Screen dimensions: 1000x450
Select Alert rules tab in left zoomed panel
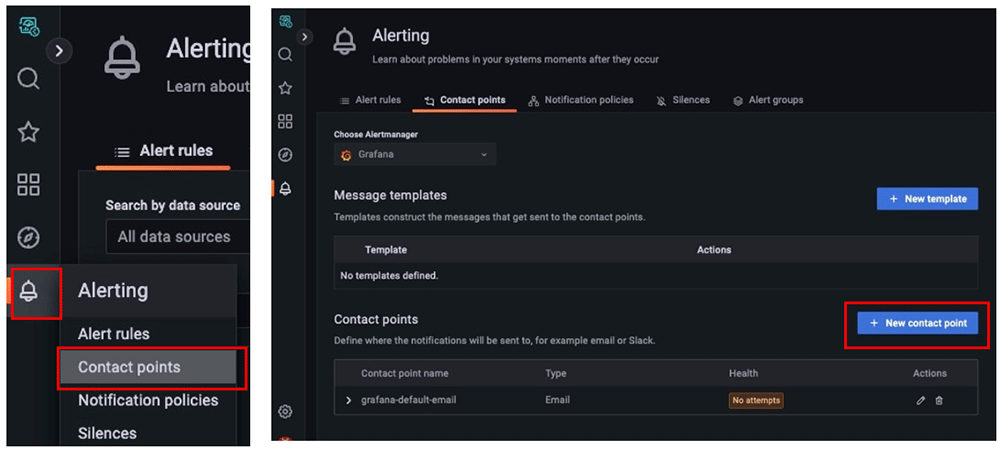[x=163, y=151]
